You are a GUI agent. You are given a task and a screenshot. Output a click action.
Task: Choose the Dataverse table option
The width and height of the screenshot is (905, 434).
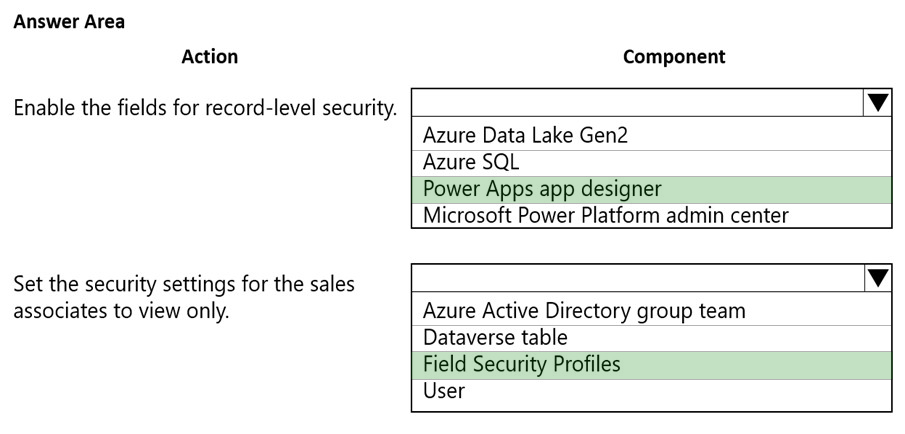pos(496,337)
